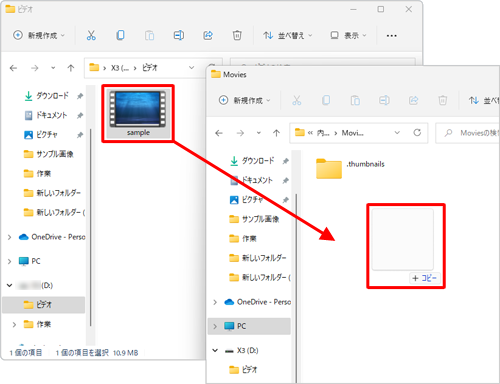Open 新規作成 menu in Movies window

tap(244, 100)
